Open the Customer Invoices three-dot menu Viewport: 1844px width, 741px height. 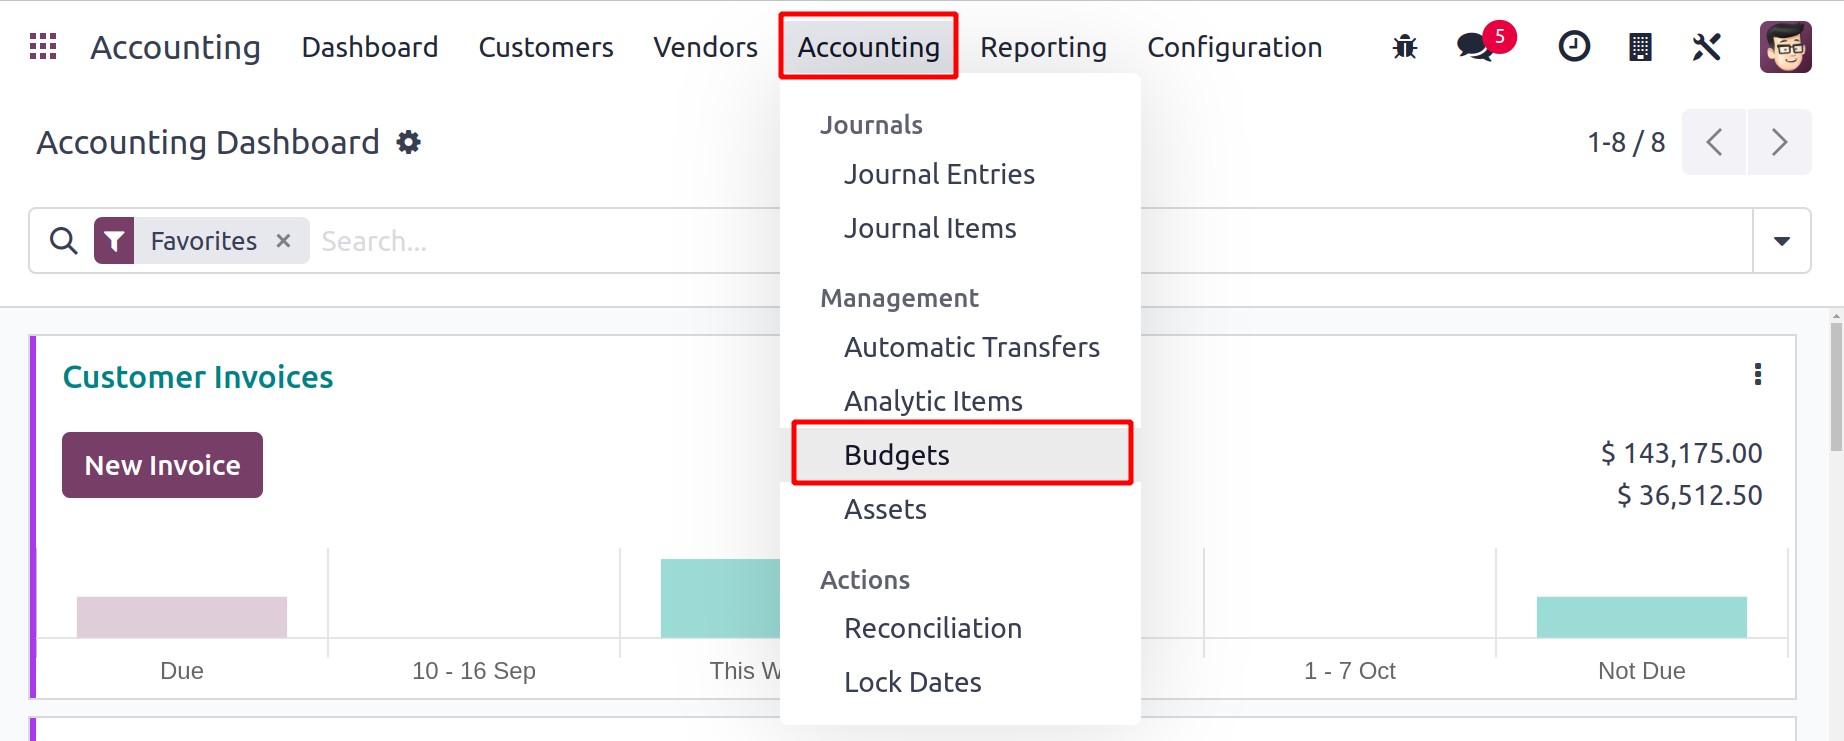point(1757,374)
